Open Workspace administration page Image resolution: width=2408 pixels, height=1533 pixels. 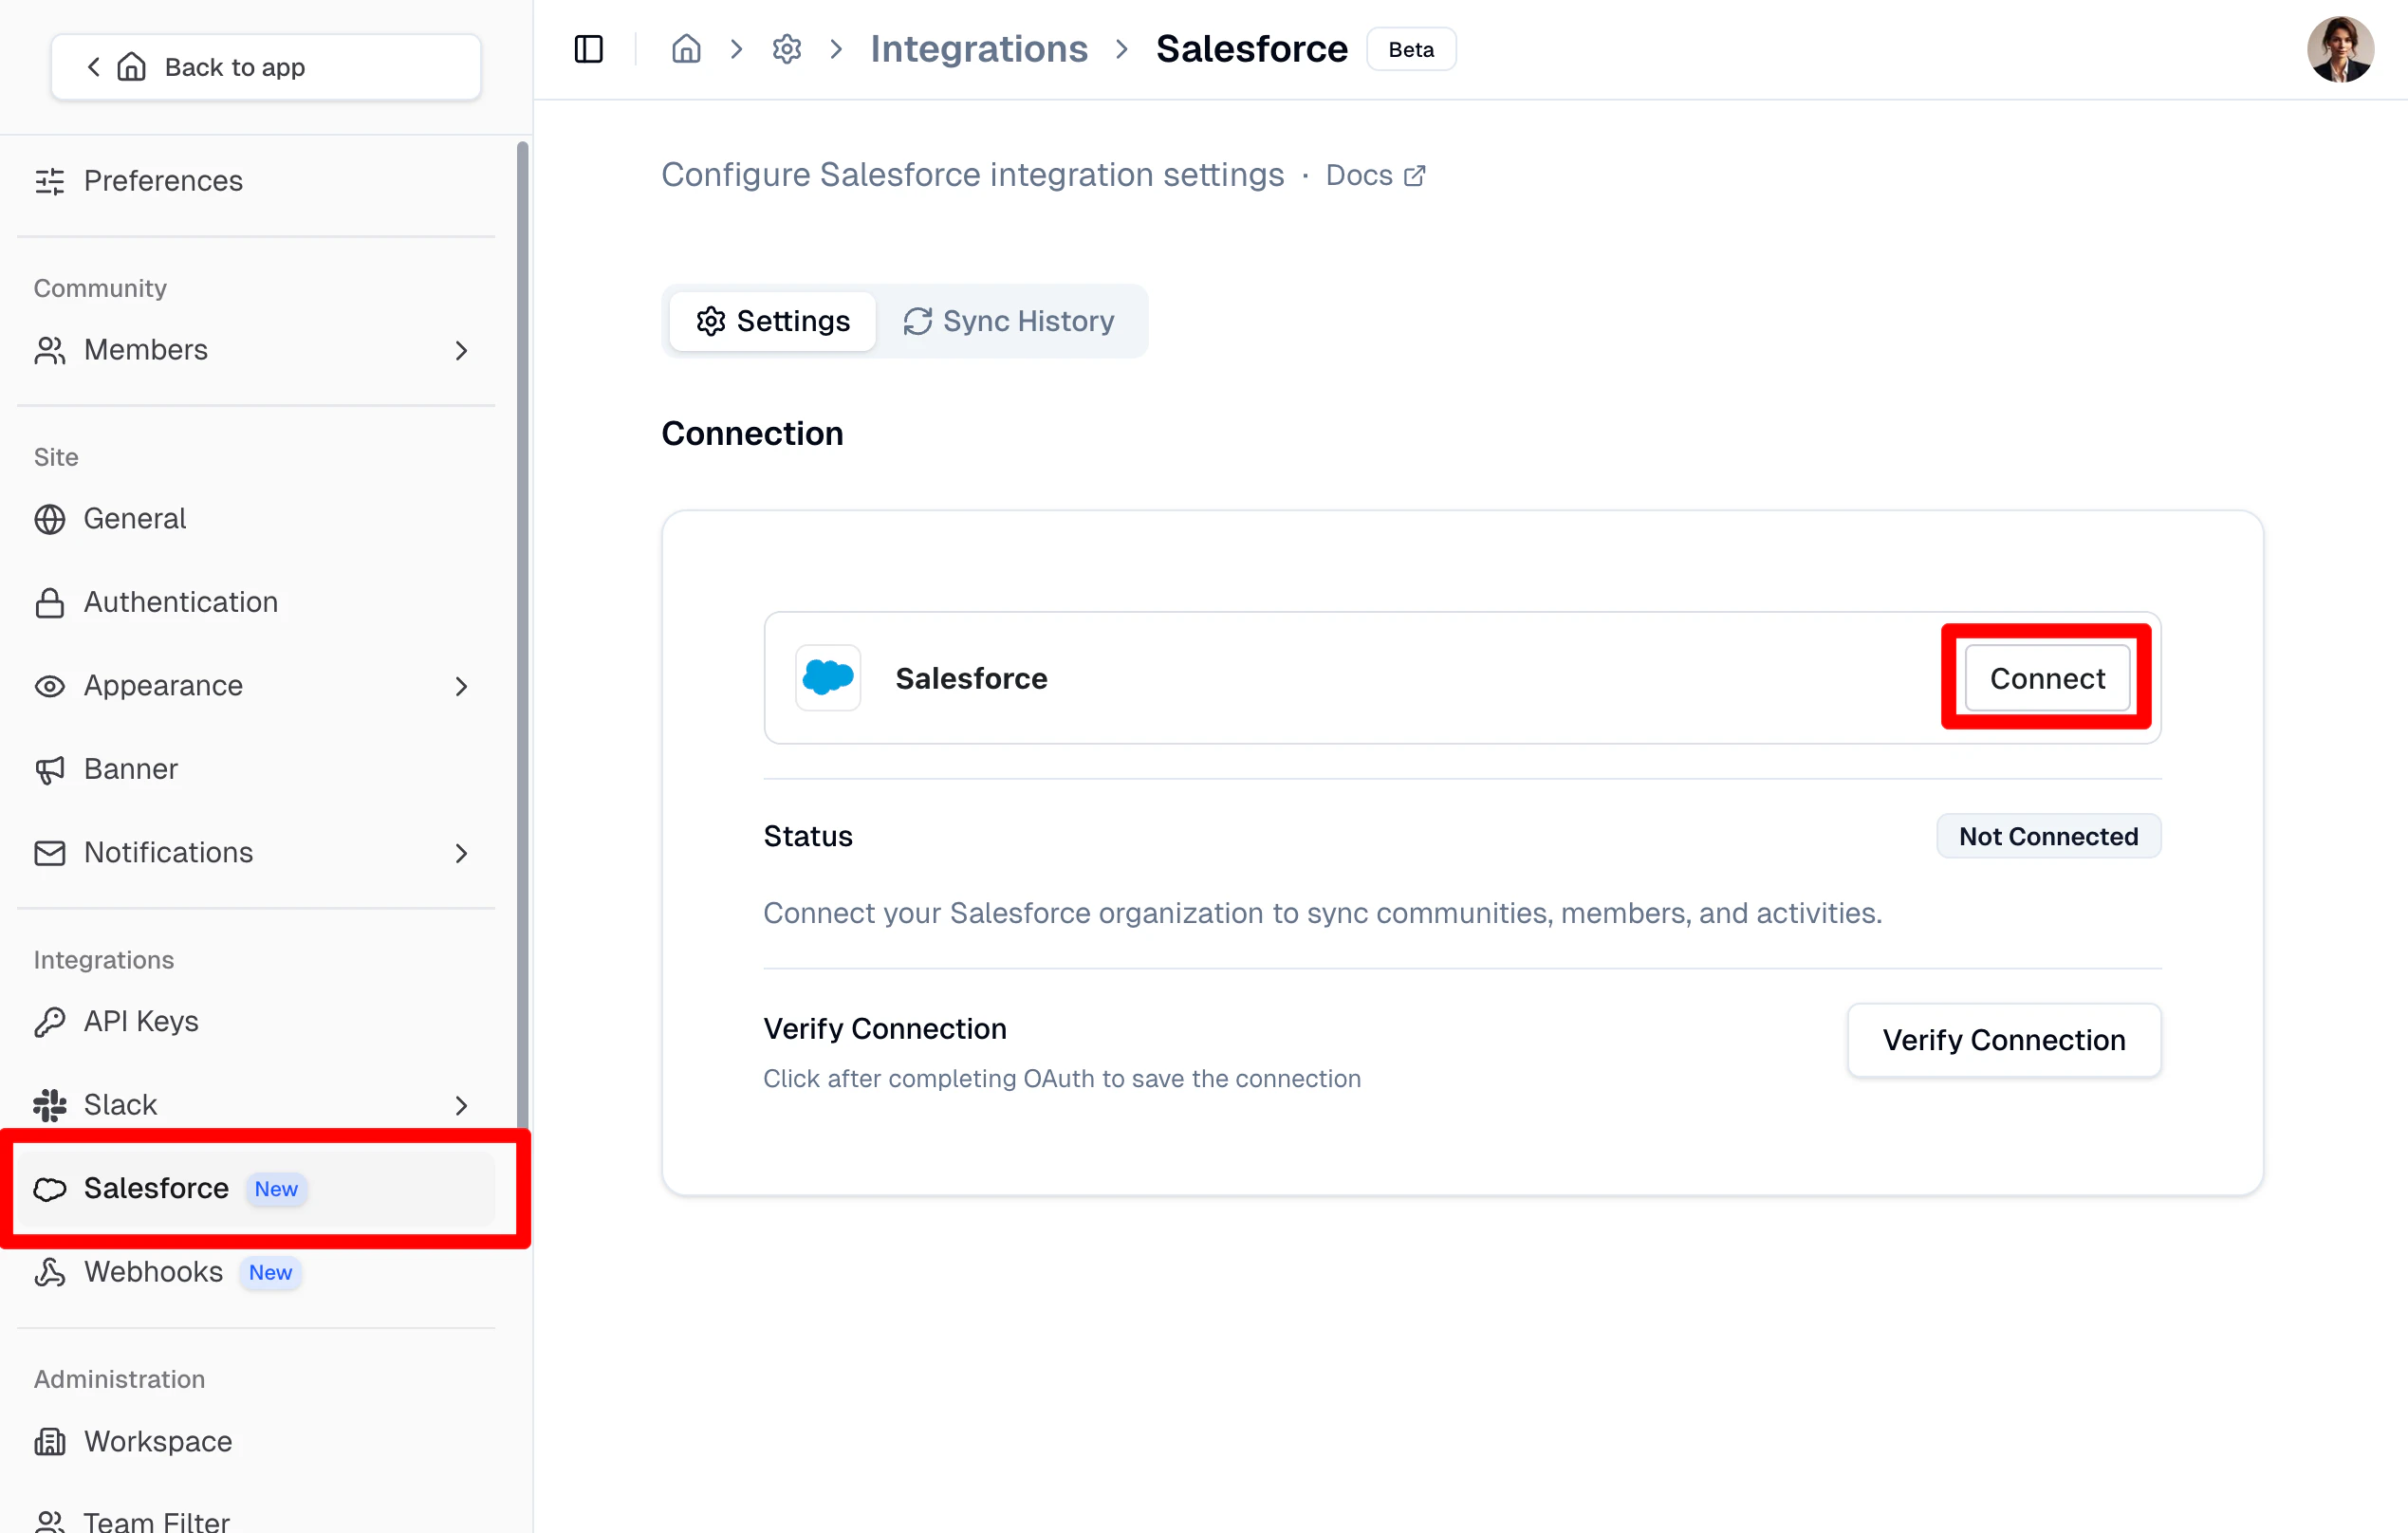click(x=256, y=1441)
